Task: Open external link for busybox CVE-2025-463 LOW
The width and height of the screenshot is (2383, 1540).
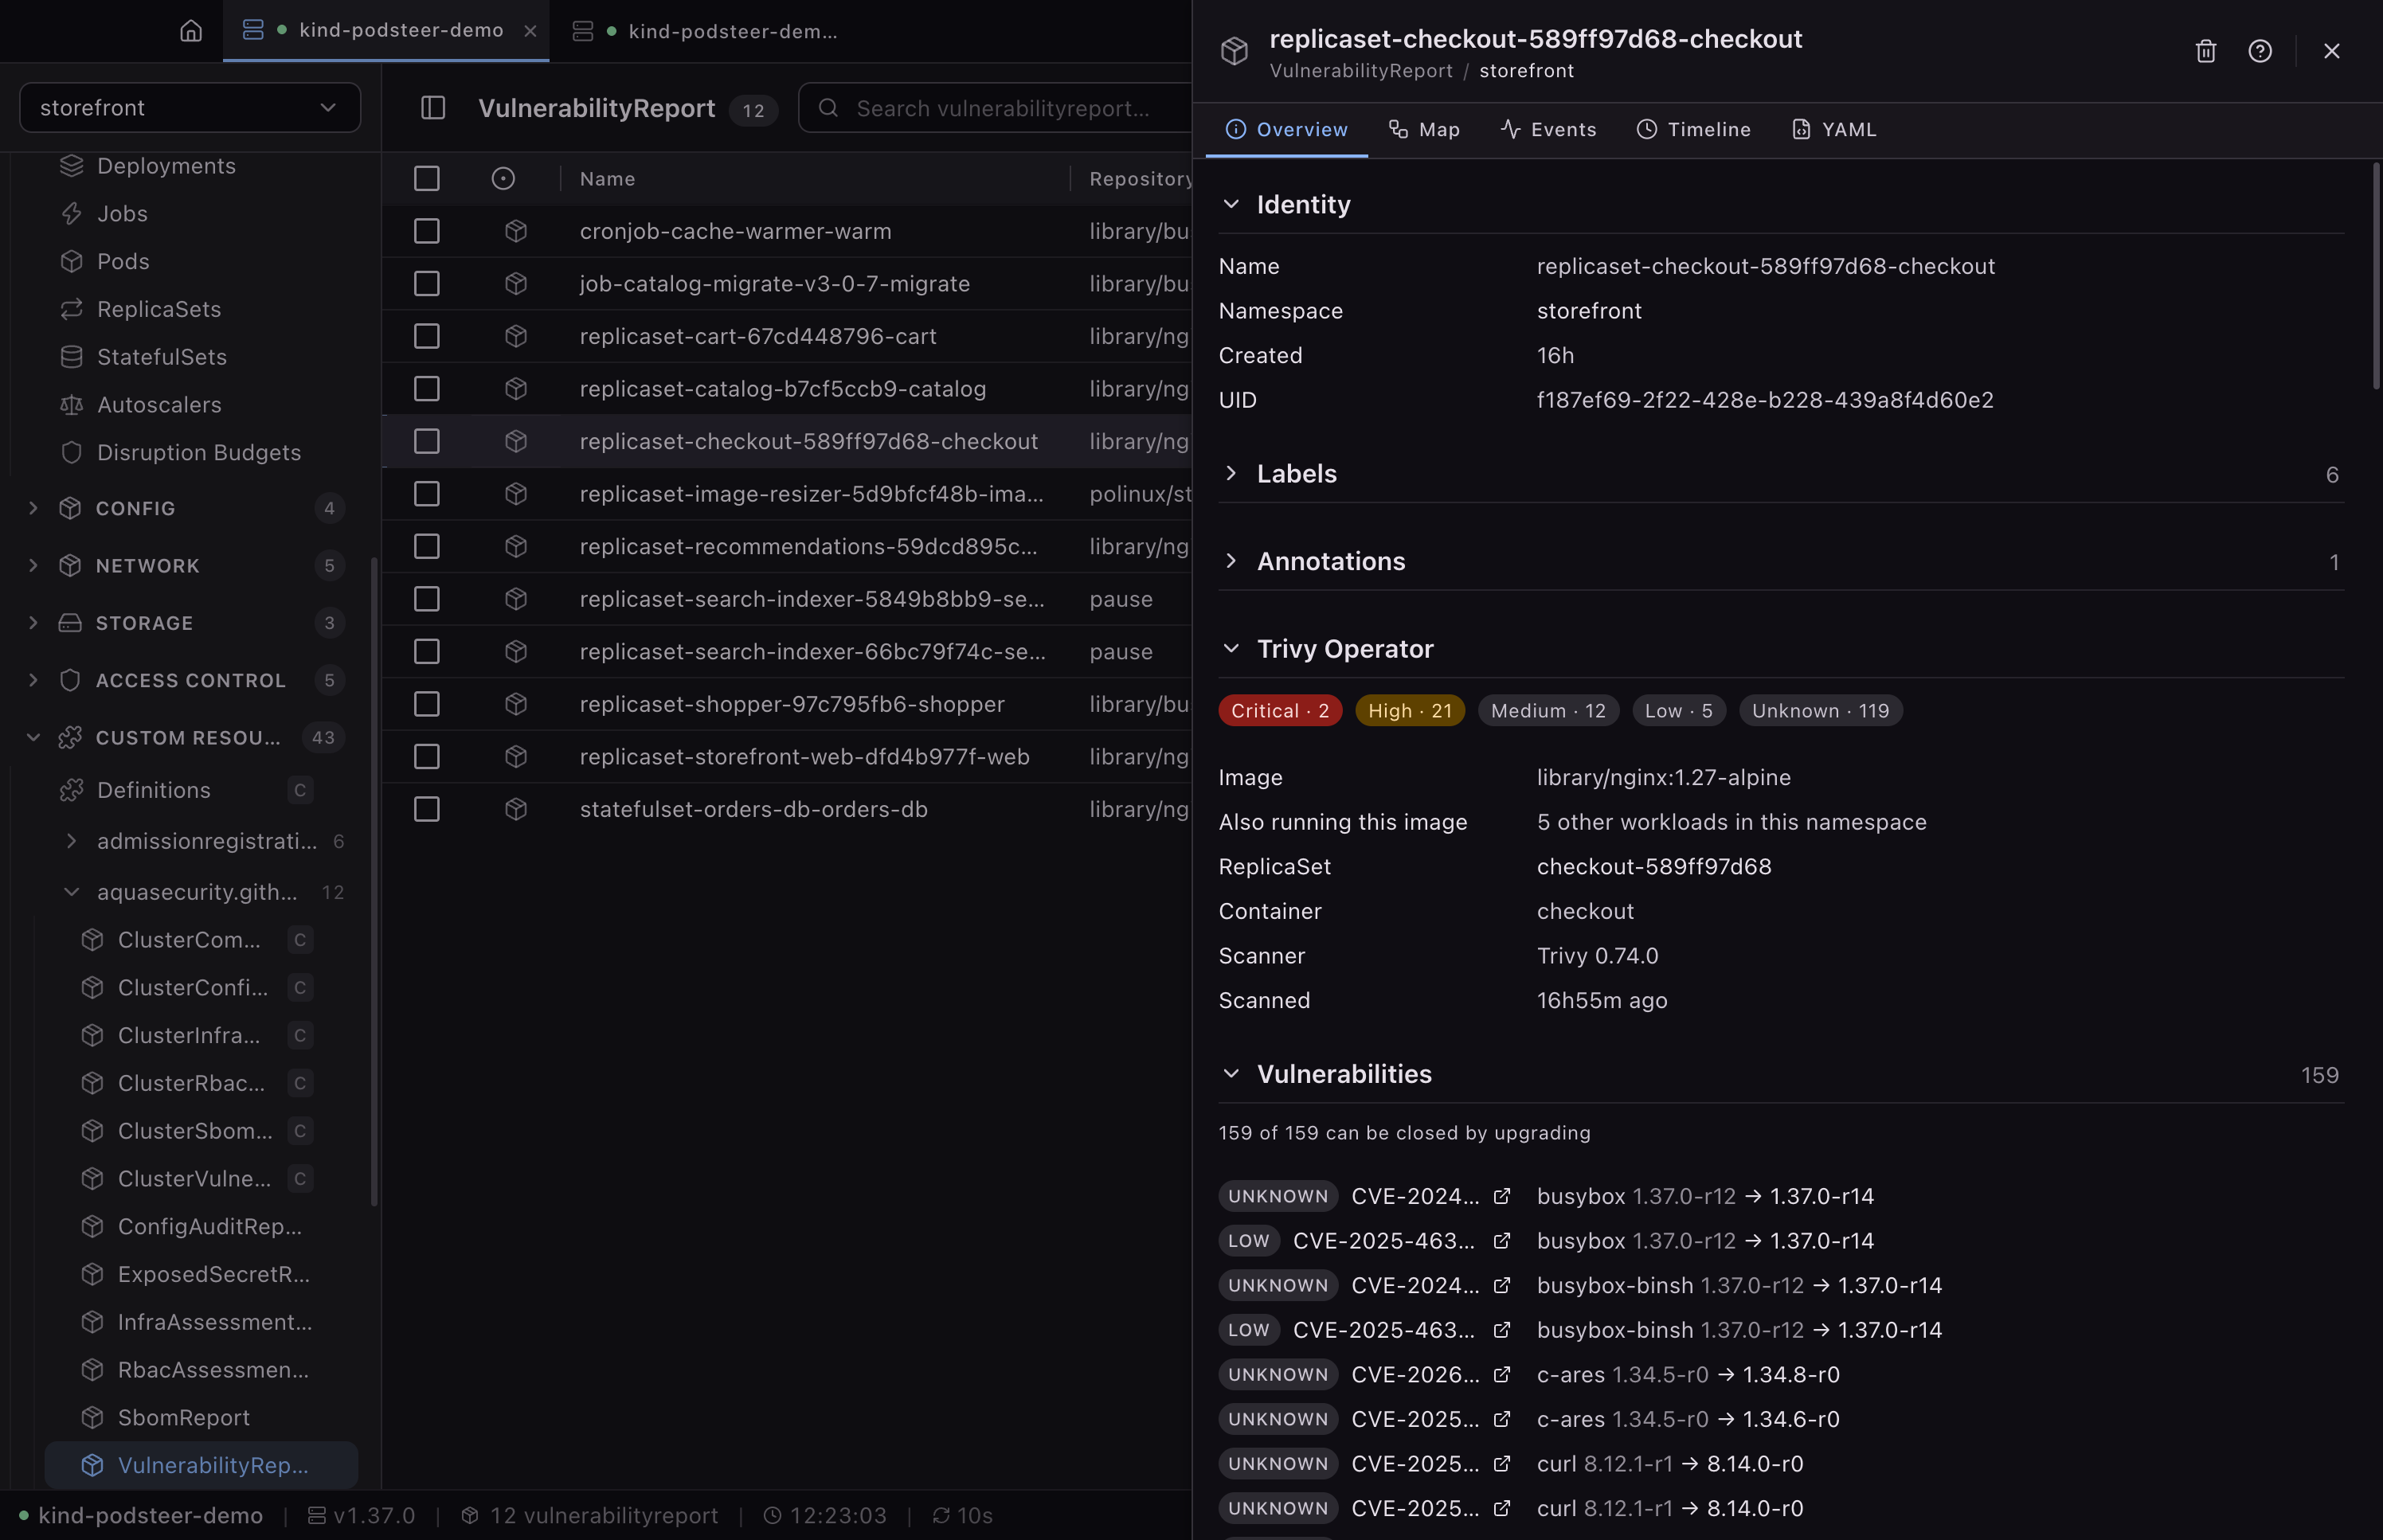Action: point(1501,1241)
